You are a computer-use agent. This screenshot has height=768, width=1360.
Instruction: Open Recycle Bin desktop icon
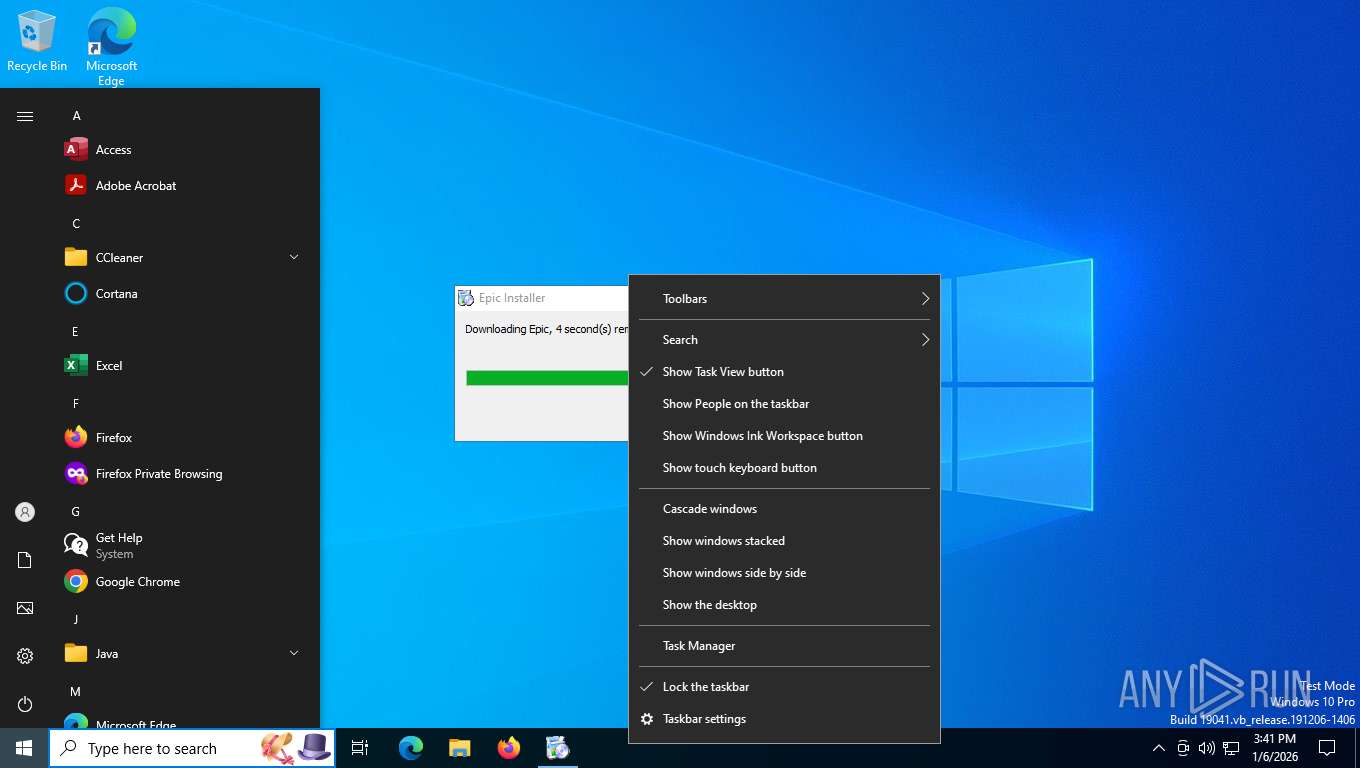point(37,42)
